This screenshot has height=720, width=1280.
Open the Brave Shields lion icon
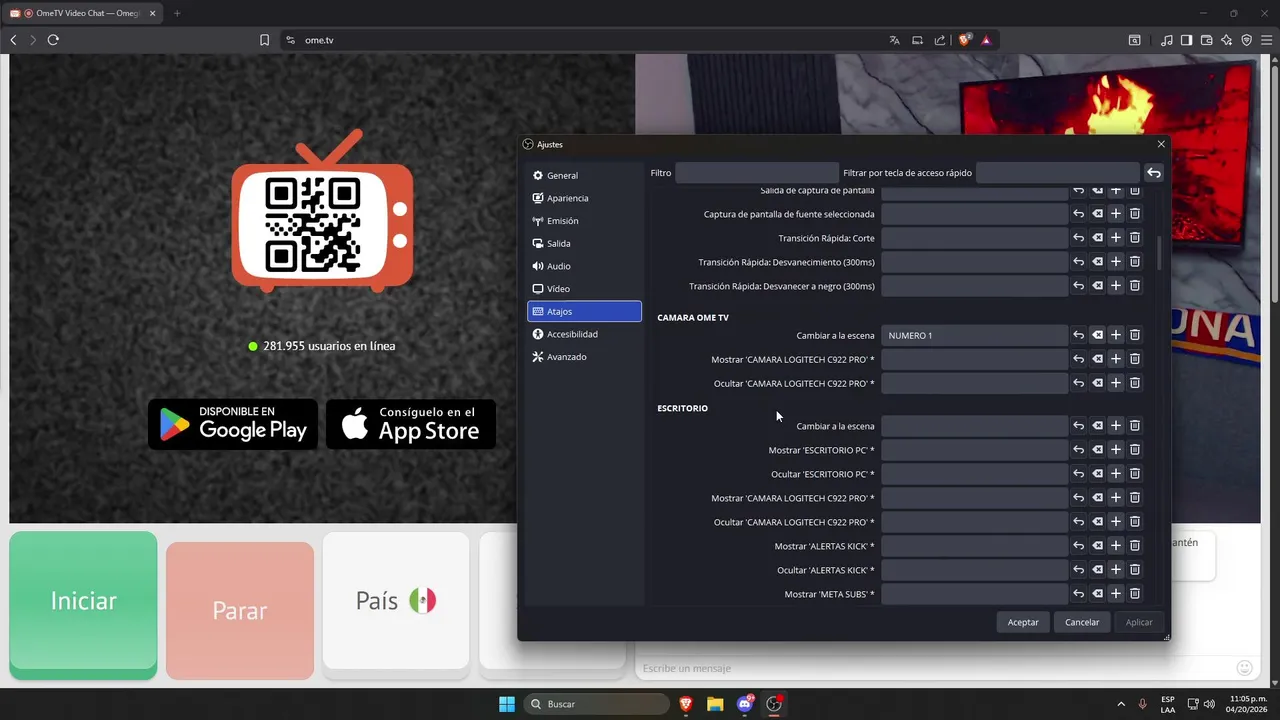click(x=965, y=40)
